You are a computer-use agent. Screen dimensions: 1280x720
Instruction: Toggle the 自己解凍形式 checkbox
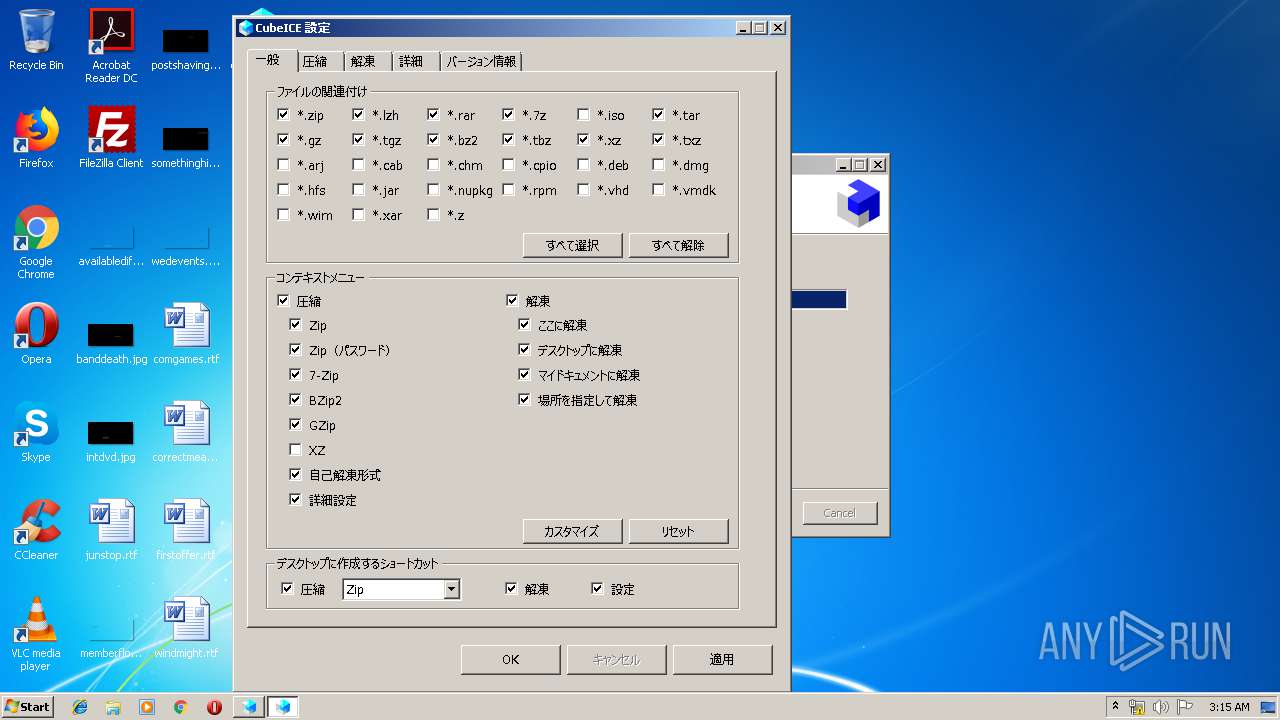point(295,475)
